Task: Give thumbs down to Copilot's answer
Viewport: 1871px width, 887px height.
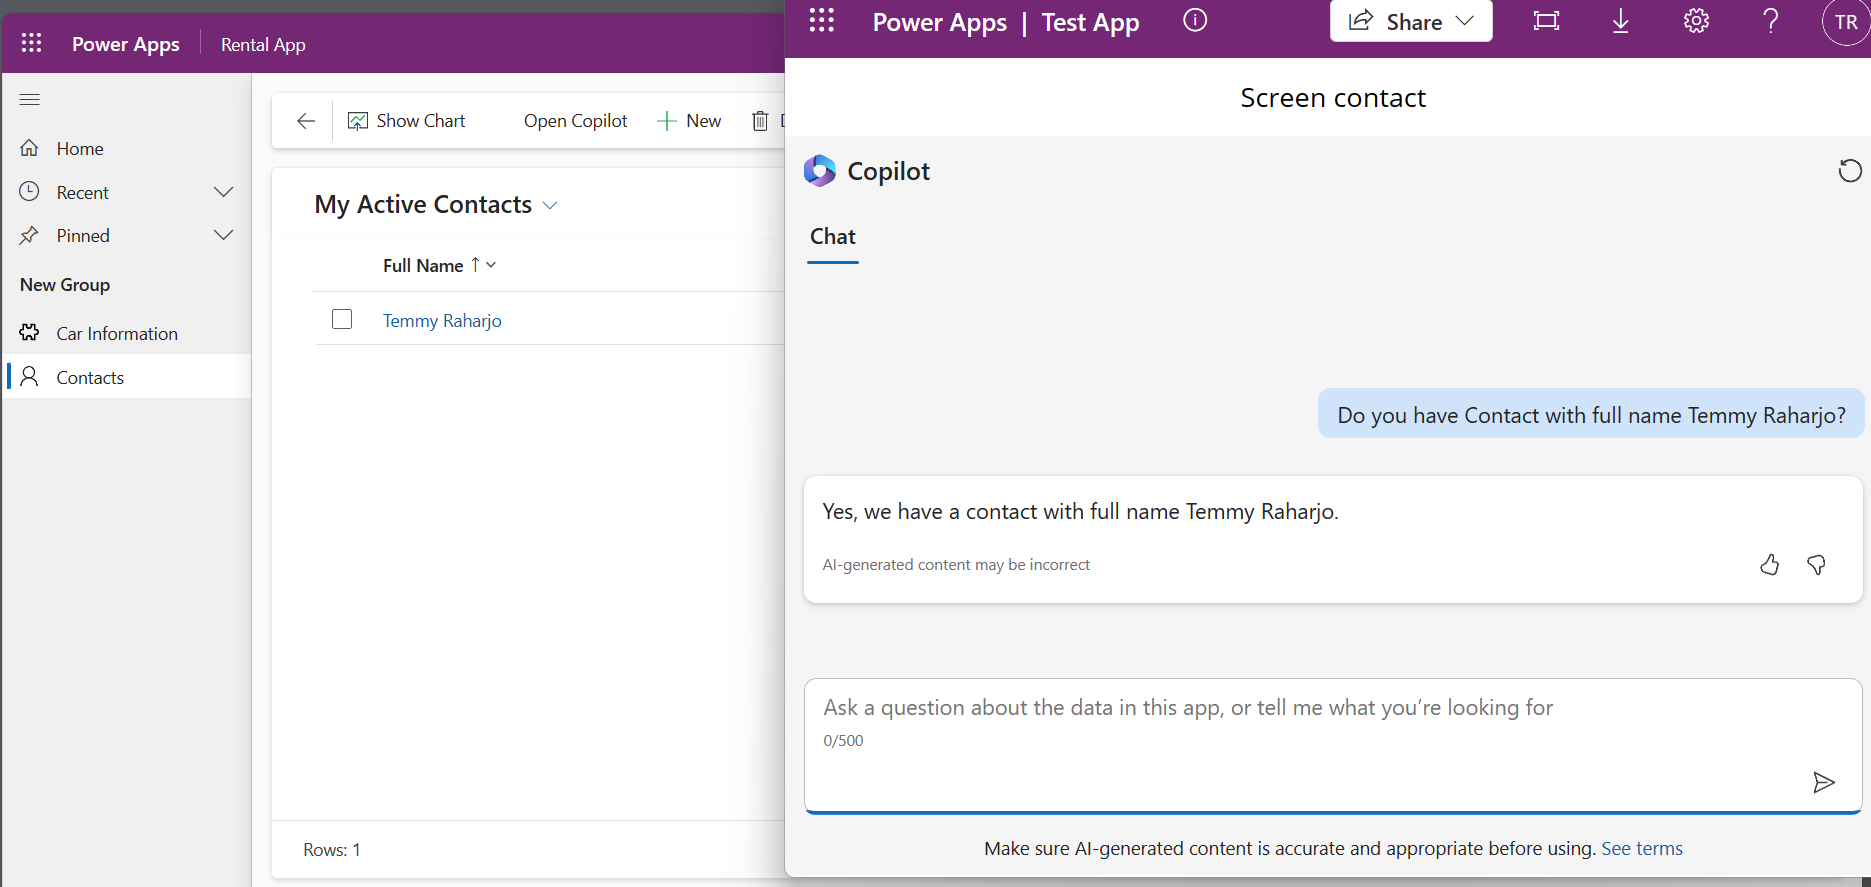Action: coord(1817,565)
